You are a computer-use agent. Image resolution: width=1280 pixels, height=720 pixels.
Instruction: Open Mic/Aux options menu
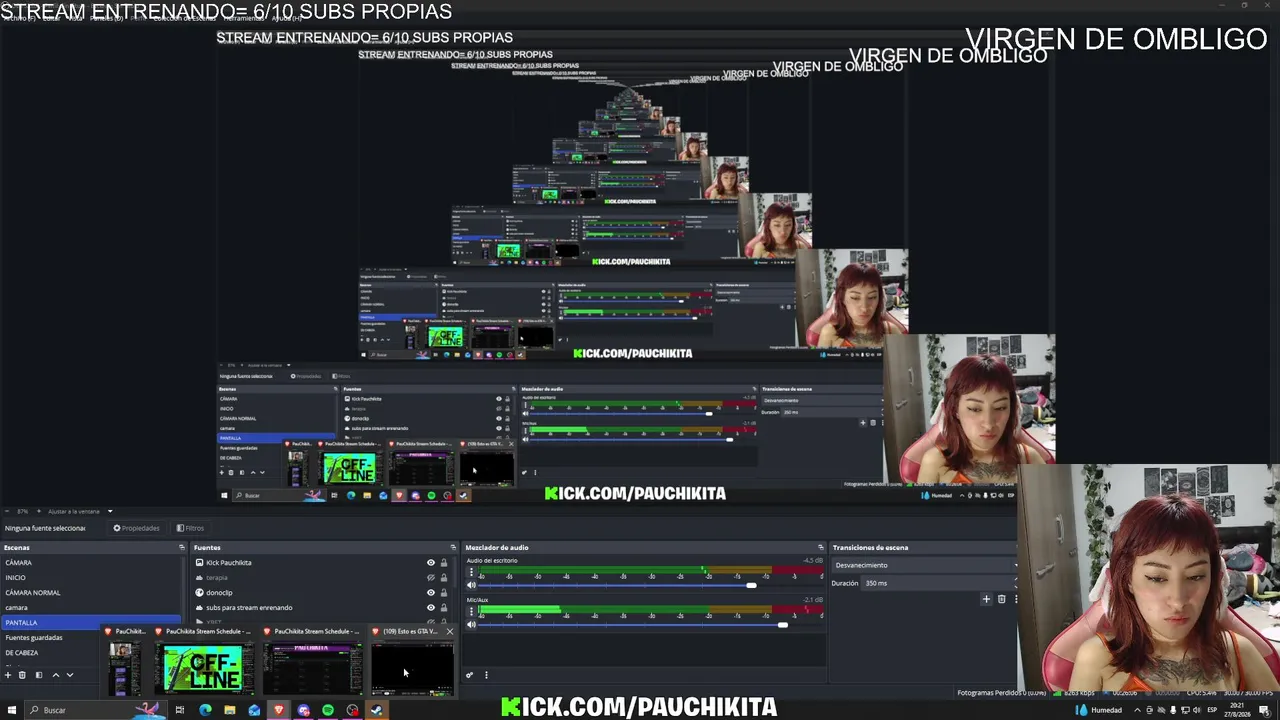click(472, 612)
